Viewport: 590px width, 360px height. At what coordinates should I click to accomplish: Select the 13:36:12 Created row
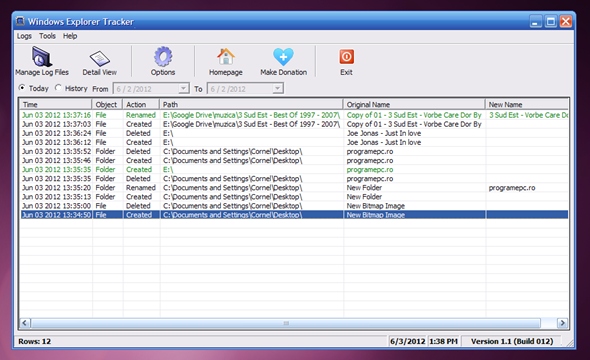click(x=294, y=142)
